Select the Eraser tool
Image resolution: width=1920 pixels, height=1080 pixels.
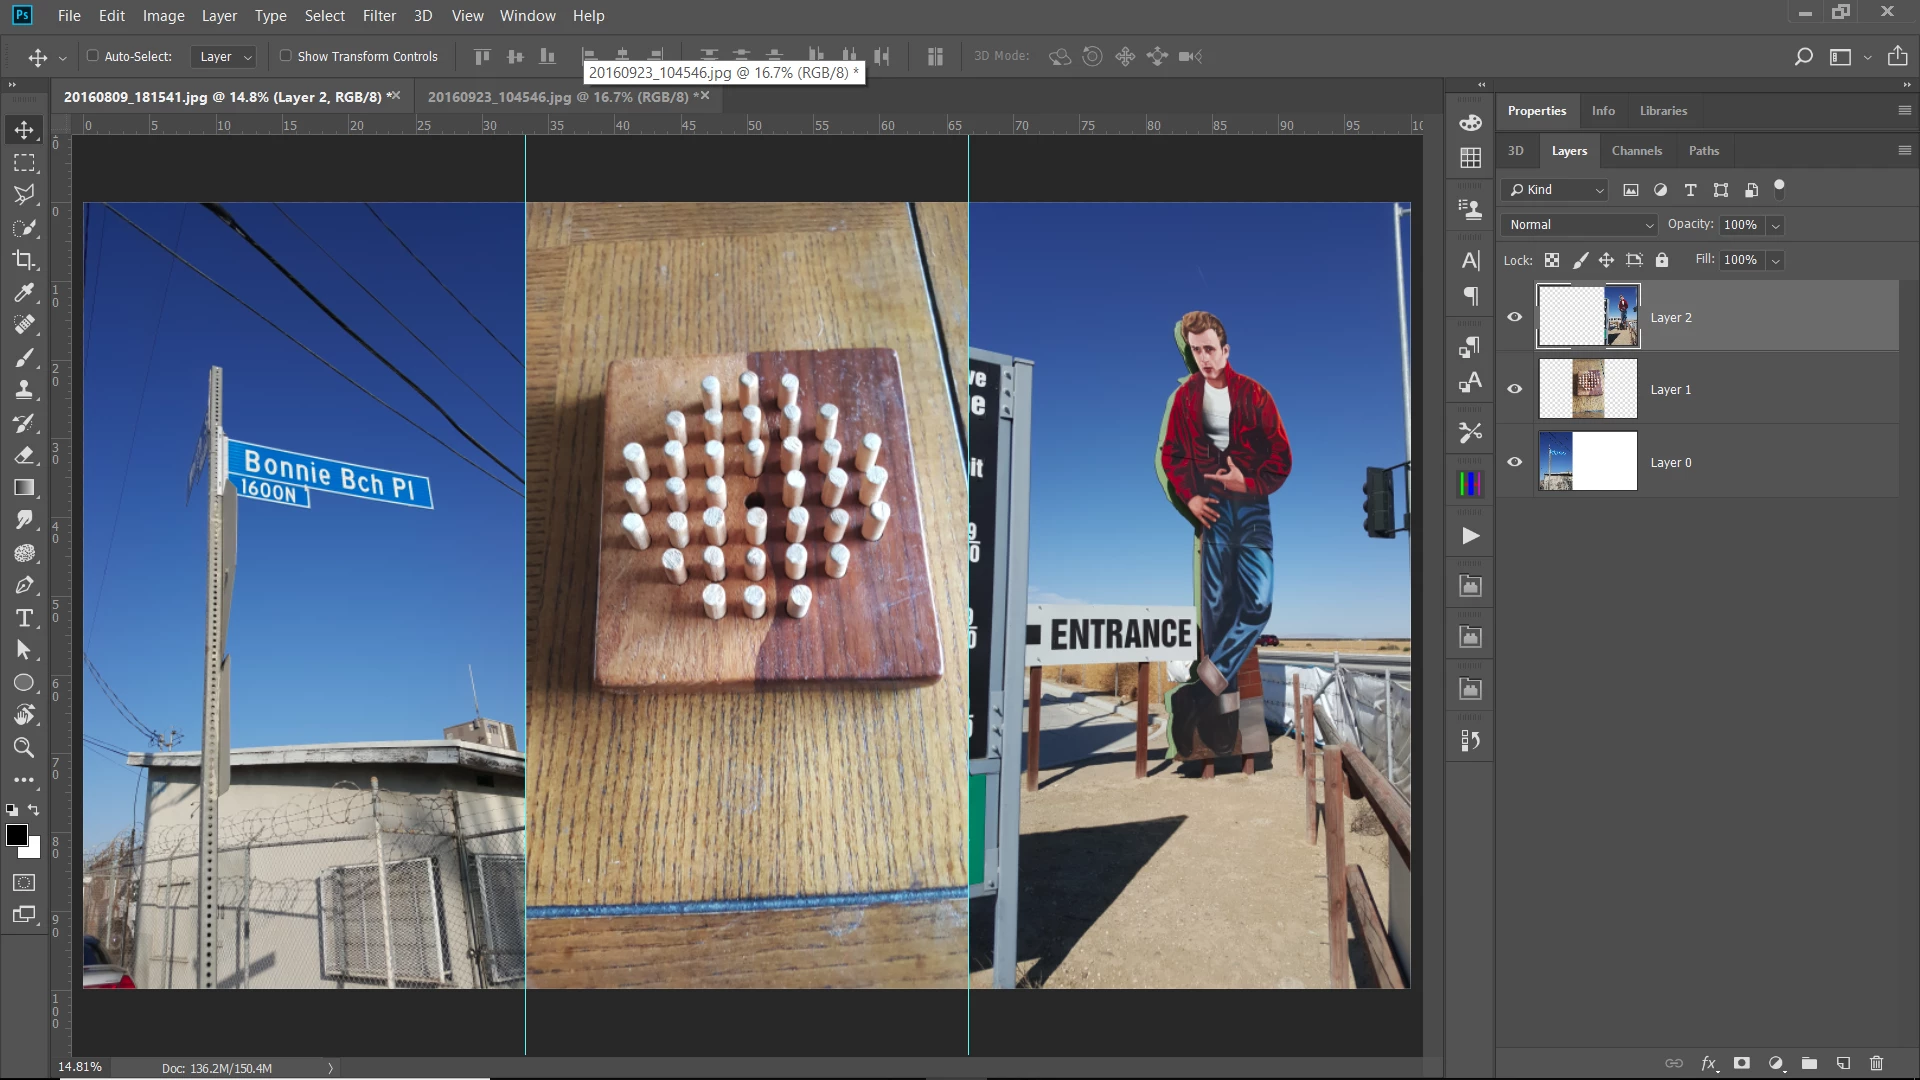pyautogui.click(x=24, y=456)
